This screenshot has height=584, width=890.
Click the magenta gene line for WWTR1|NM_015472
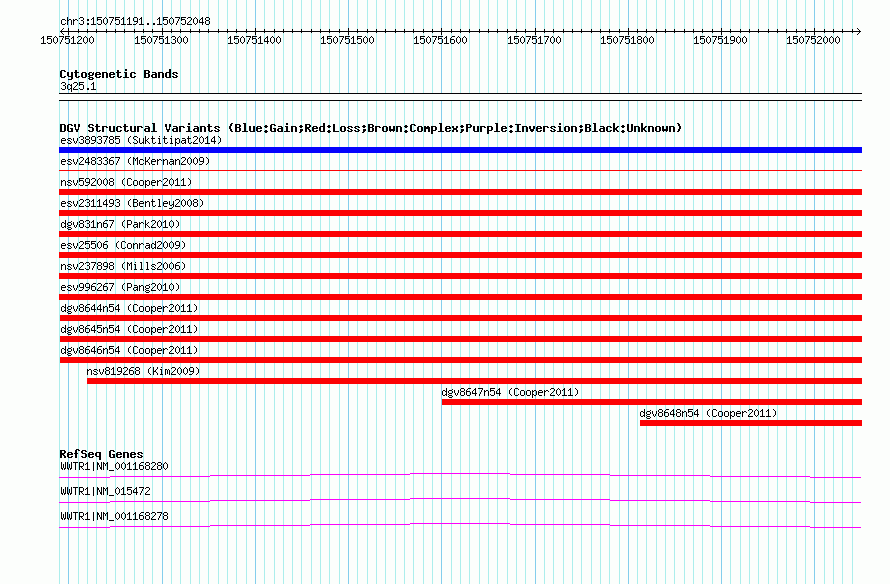(x=460, y=500)
